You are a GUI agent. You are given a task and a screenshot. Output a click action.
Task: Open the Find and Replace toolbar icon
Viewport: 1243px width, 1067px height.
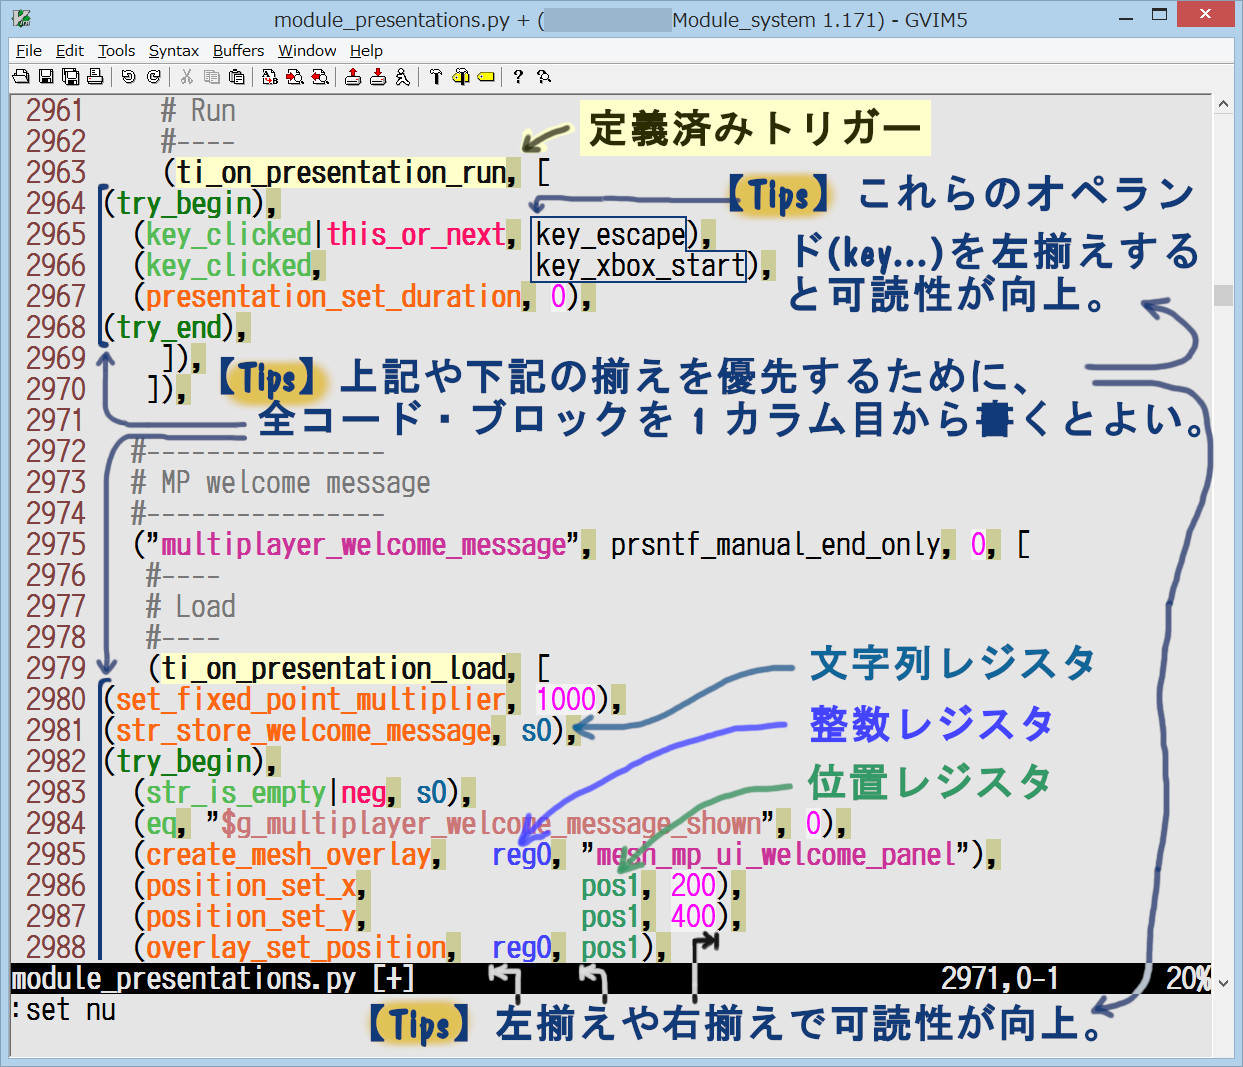pyautogui.click(x=270, y=77)
